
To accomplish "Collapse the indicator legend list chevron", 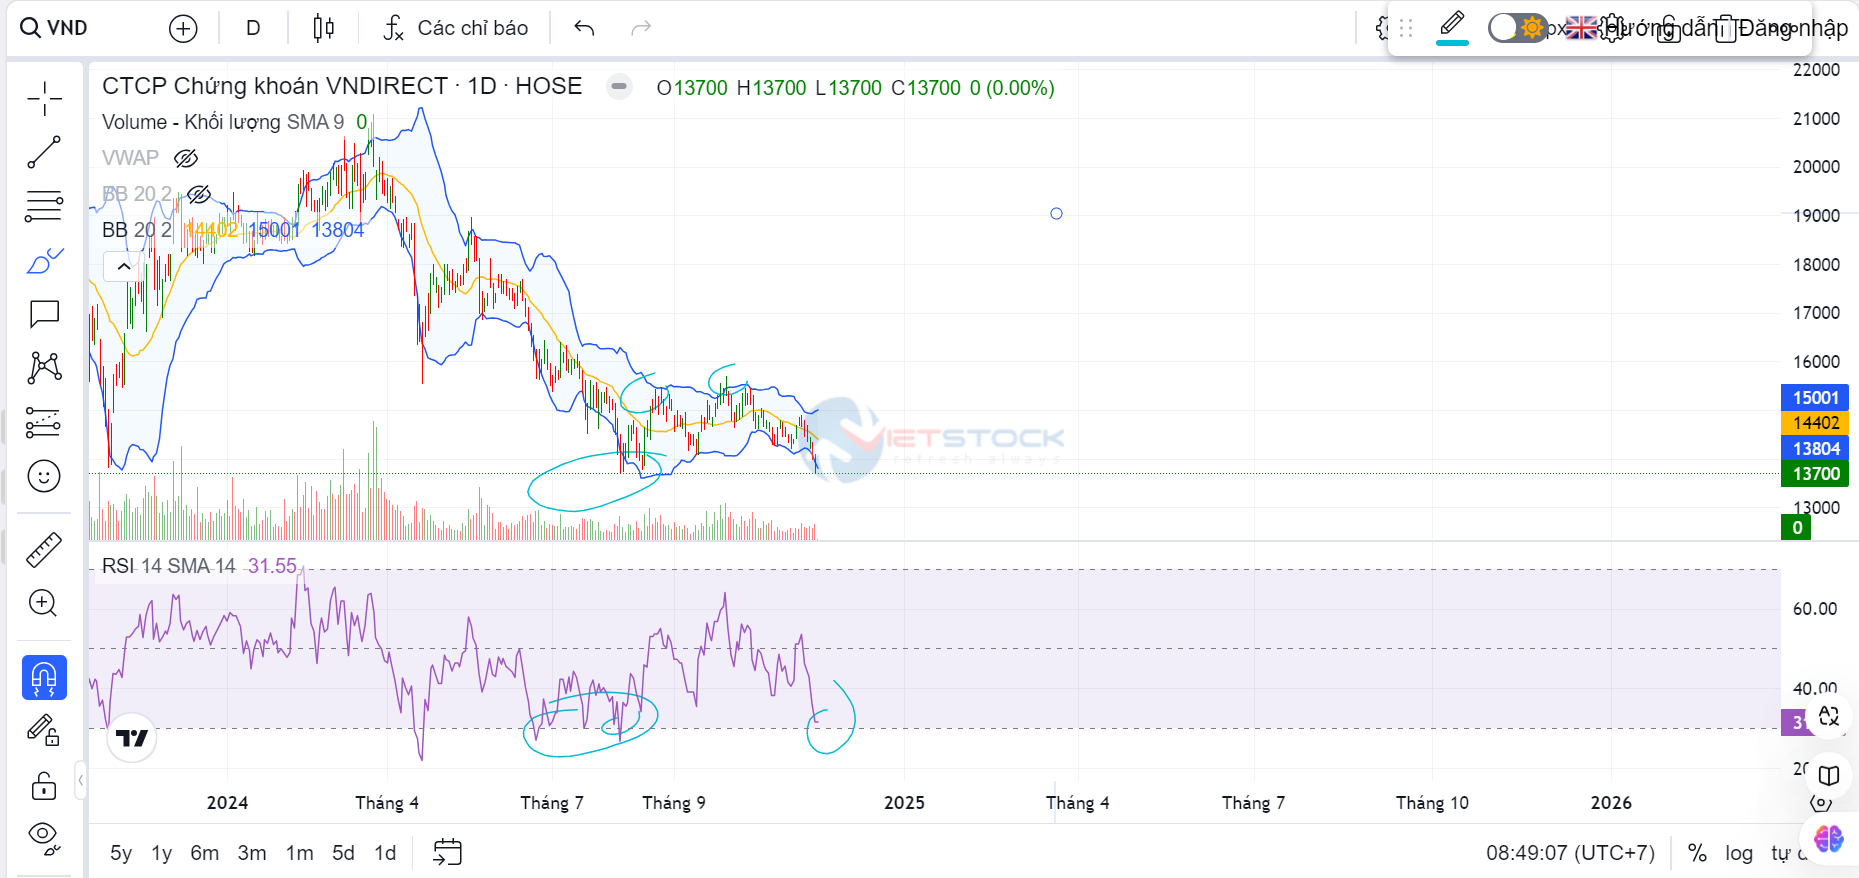I will click(x=124, y=266).
